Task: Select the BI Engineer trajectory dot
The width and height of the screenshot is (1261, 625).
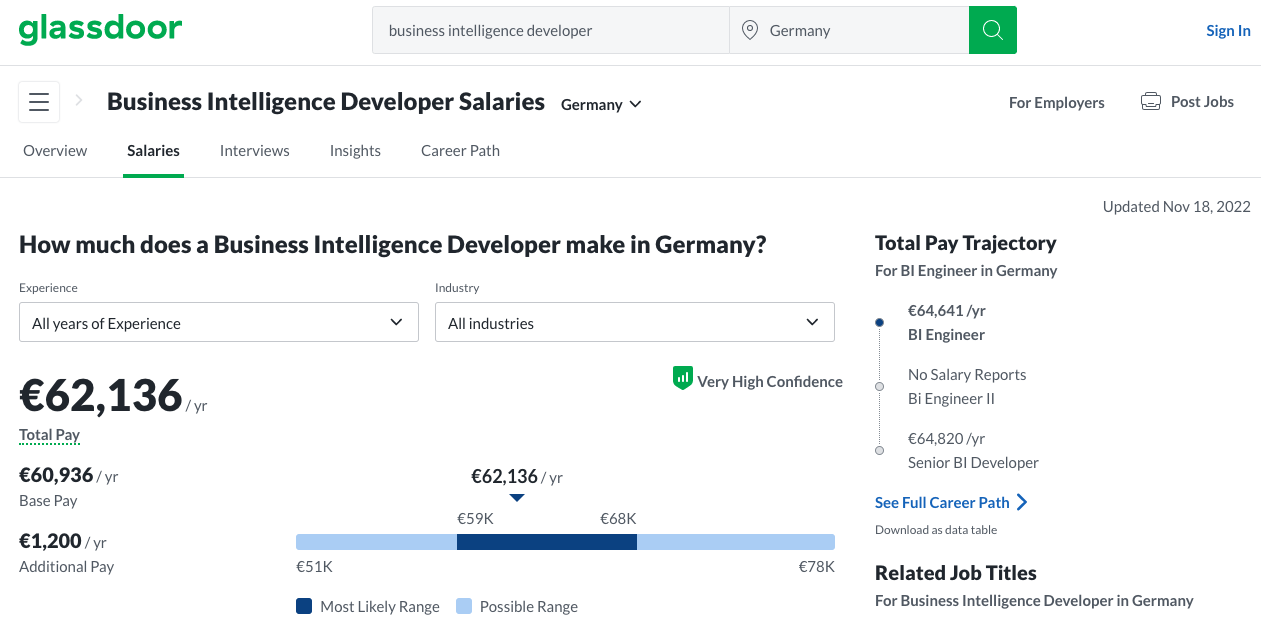Action: click(x=879, y=323)
